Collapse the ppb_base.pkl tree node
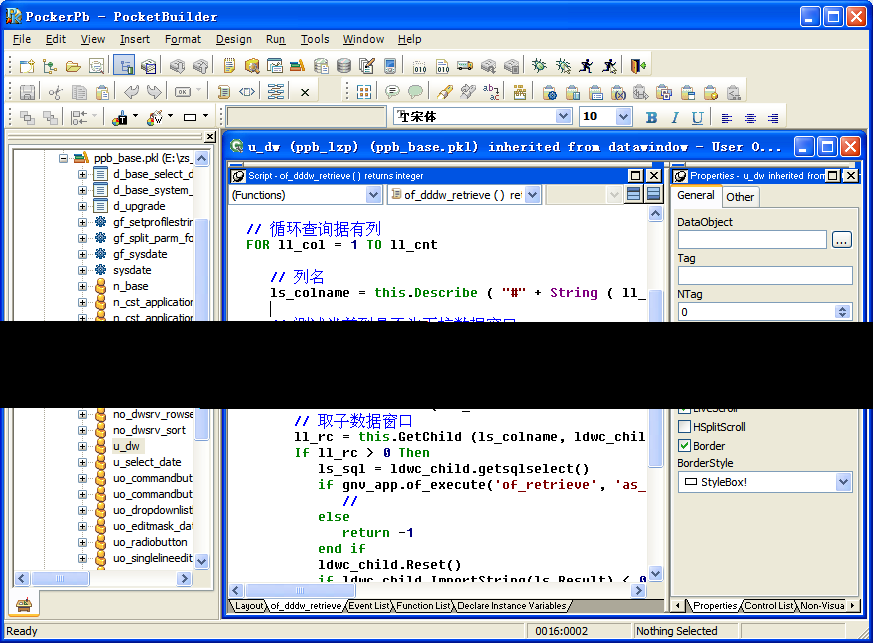 63,158
